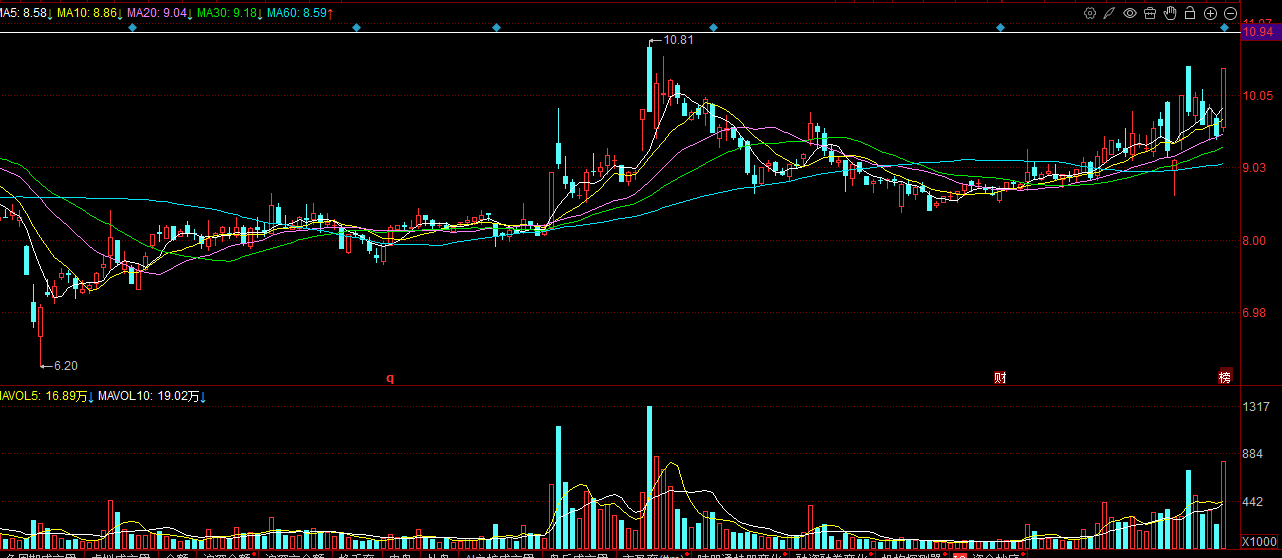
Task: Click the 6.98 price axis label
Action: (1254, 313)
